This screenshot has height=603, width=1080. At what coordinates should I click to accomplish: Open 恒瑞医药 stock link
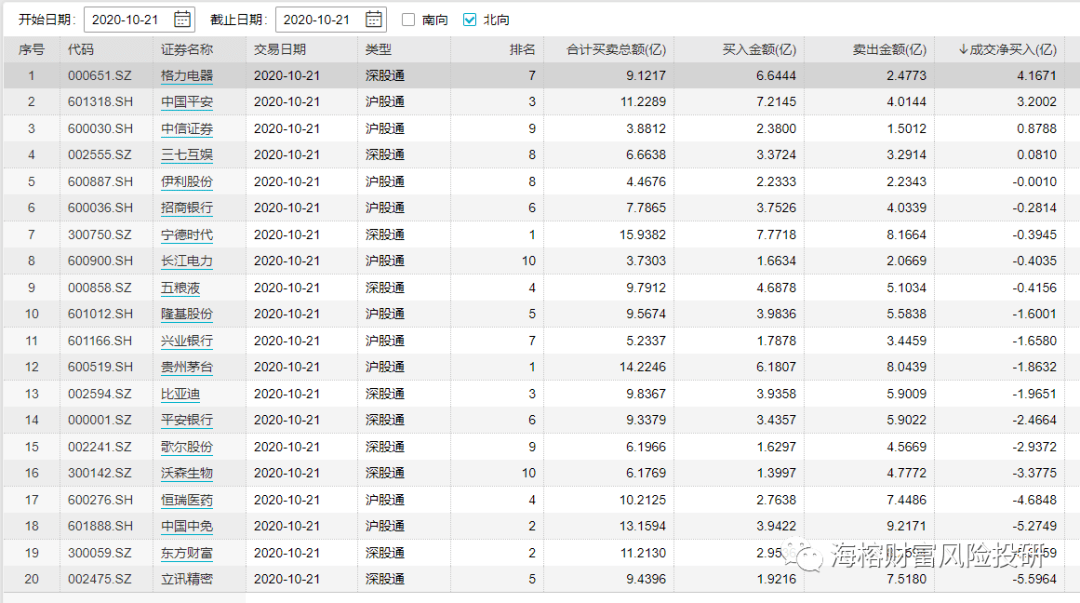click(187, 500)
